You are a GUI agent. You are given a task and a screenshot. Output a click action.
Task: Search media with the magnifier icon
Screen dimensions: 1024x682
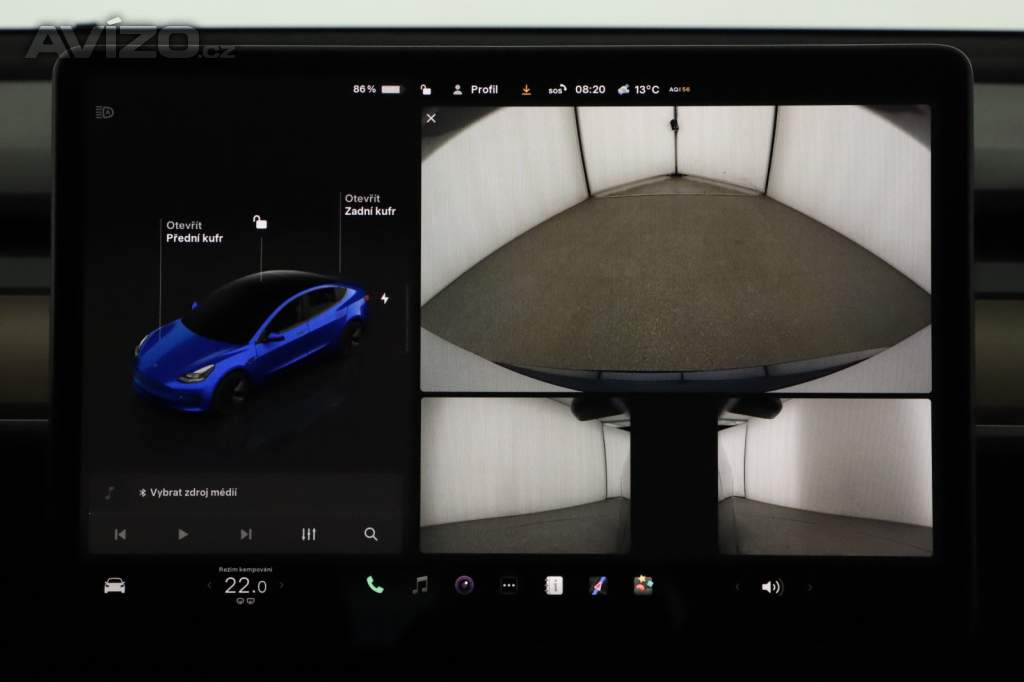(x=371, y=534)
